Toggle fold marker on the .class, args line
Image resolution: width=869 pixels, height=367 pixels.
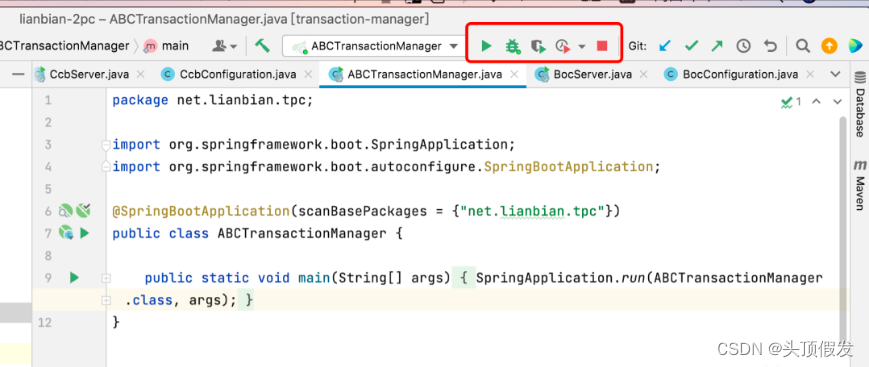coord(105,300)
